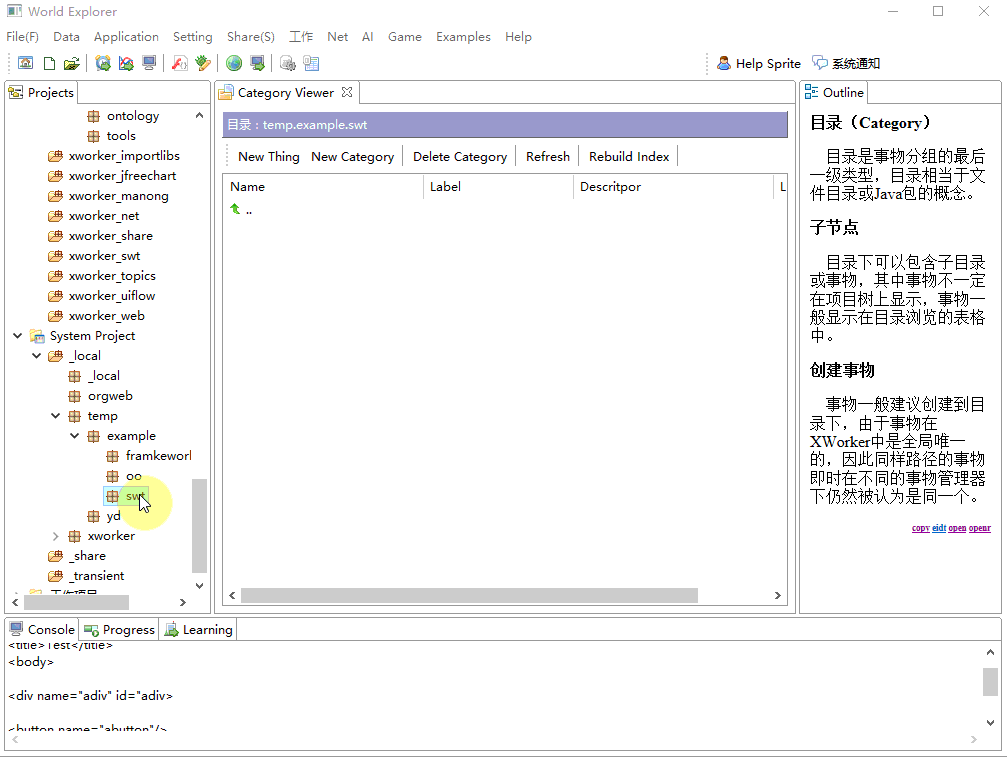Viewport: 1007px width, 757px height.
Task: Expand the xworker node in Projects tree
Action: click(x=54, y=535)
